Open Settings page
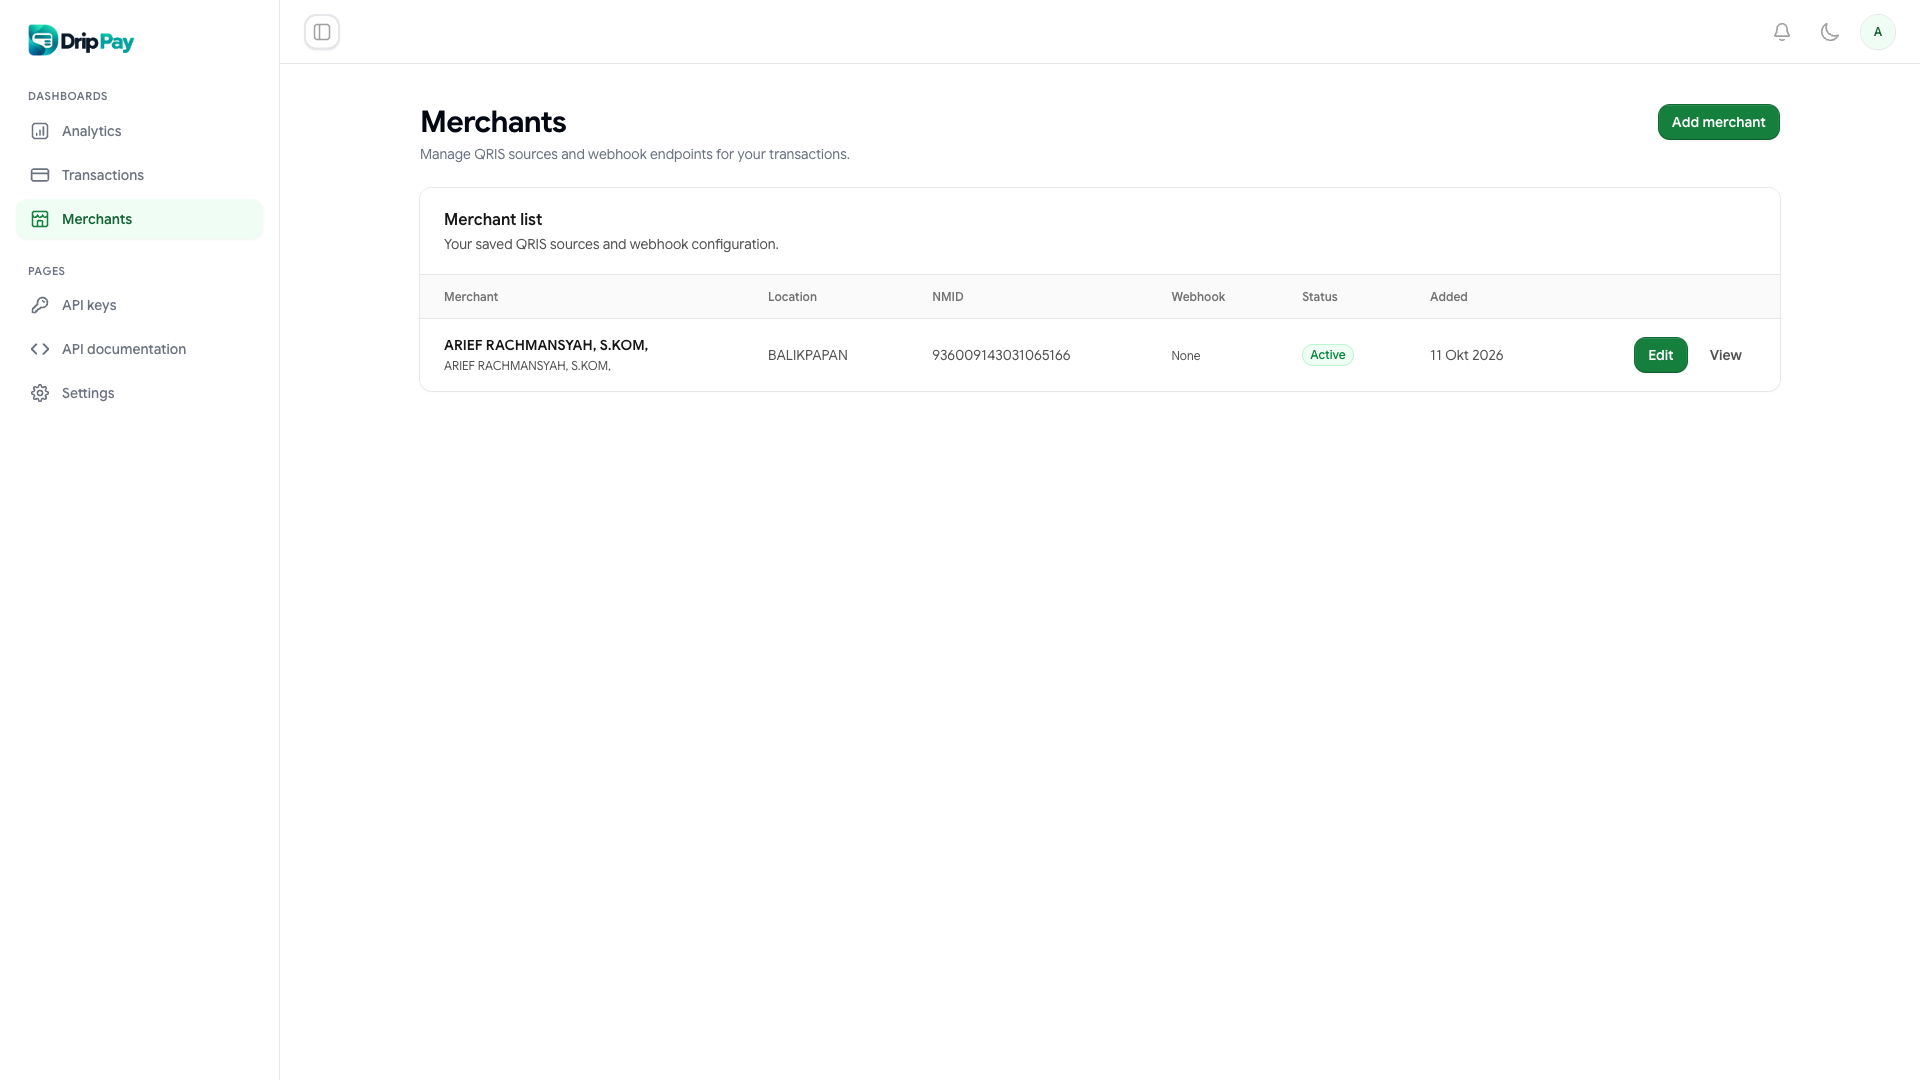 click(x=139, y=393)
